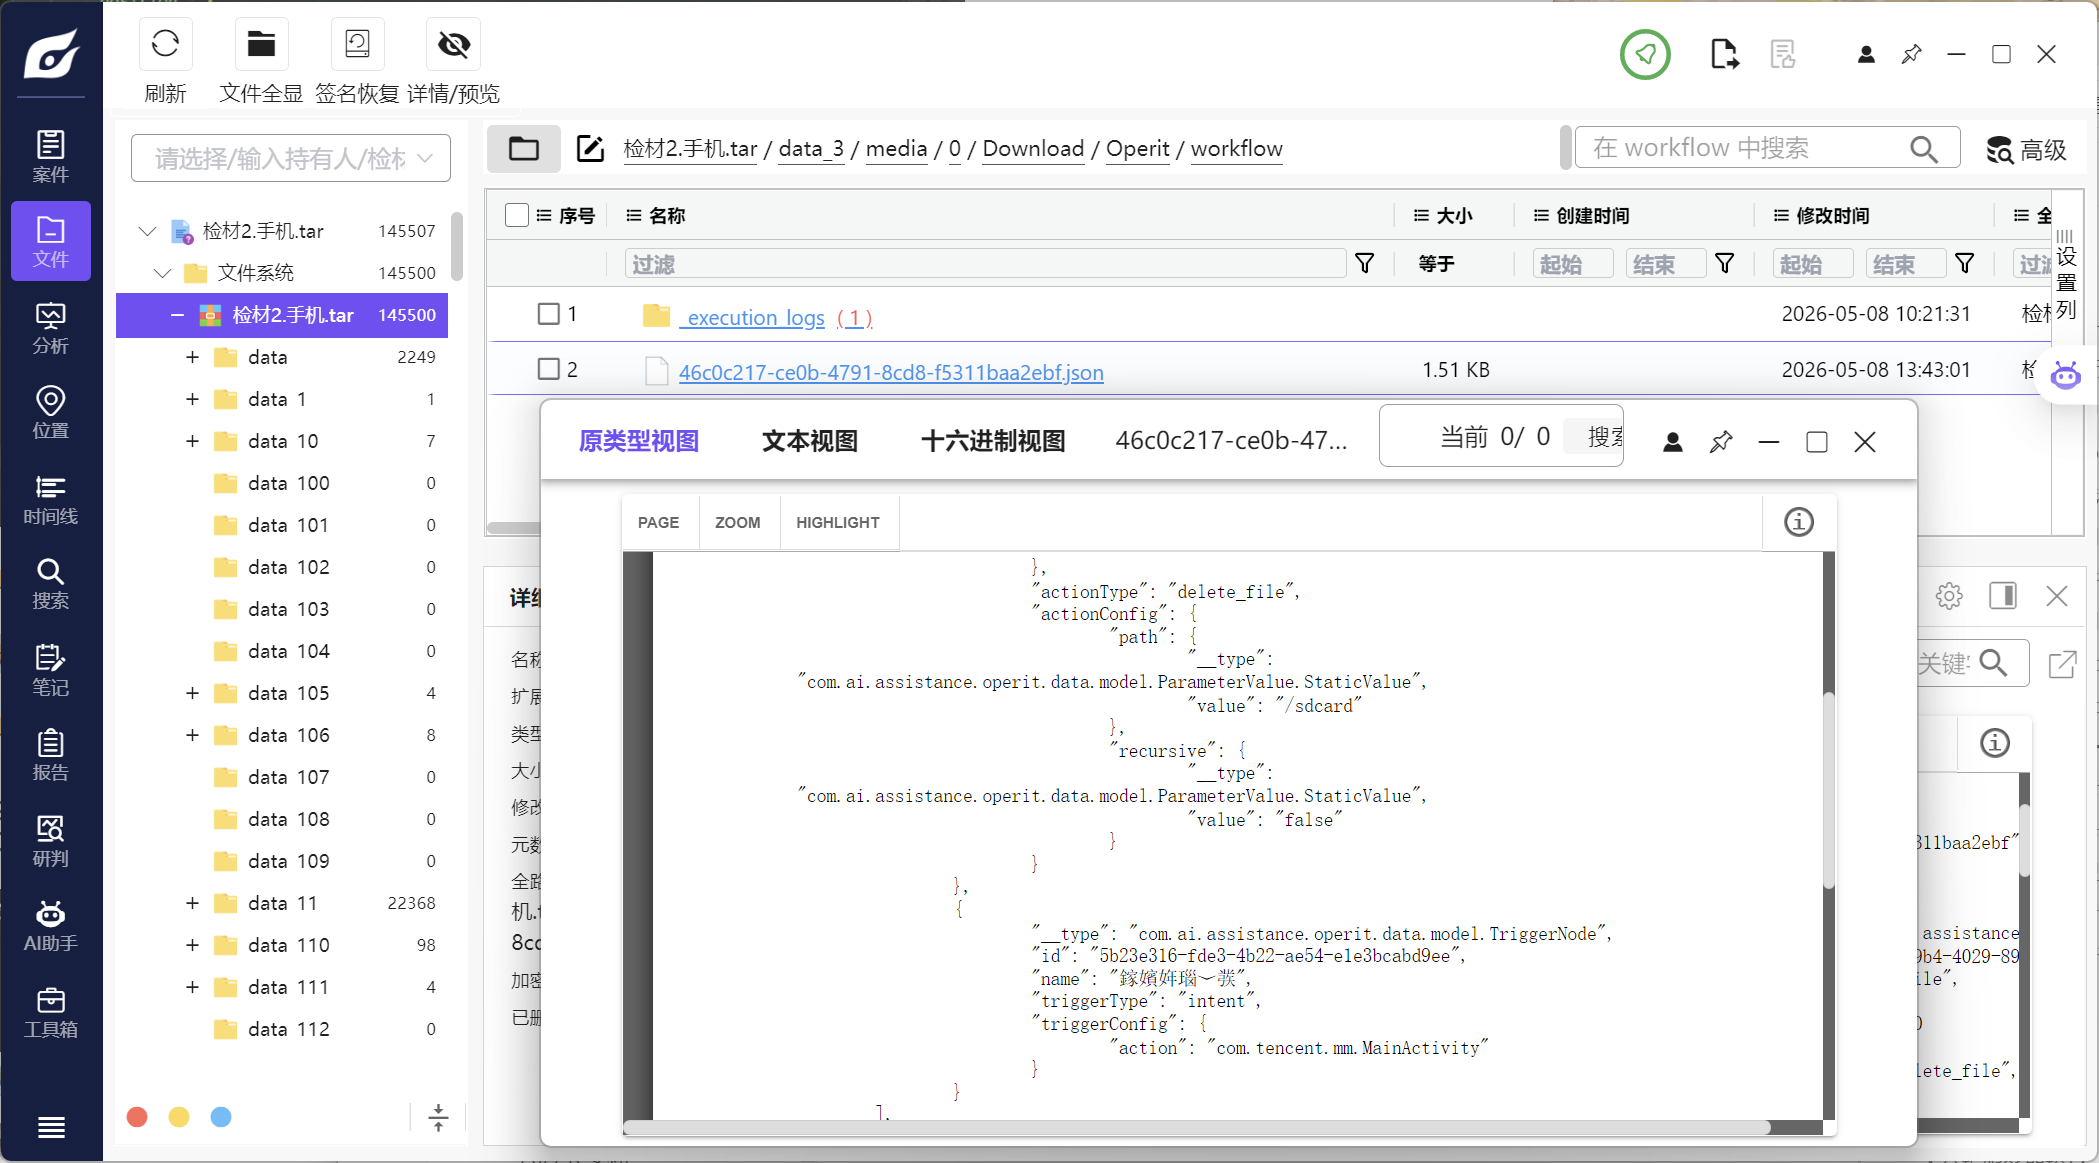Click the 签名恢复 signature recovery icon

point(357,44)
